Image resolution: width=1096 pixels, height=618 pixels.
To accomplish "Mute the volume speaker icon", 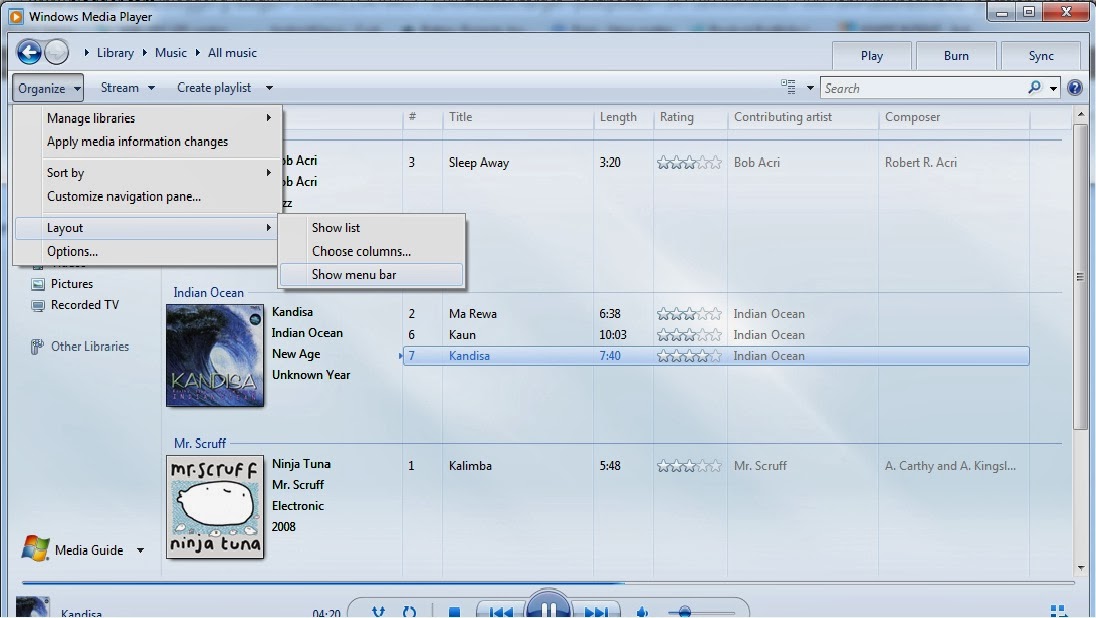I will 642,612.
